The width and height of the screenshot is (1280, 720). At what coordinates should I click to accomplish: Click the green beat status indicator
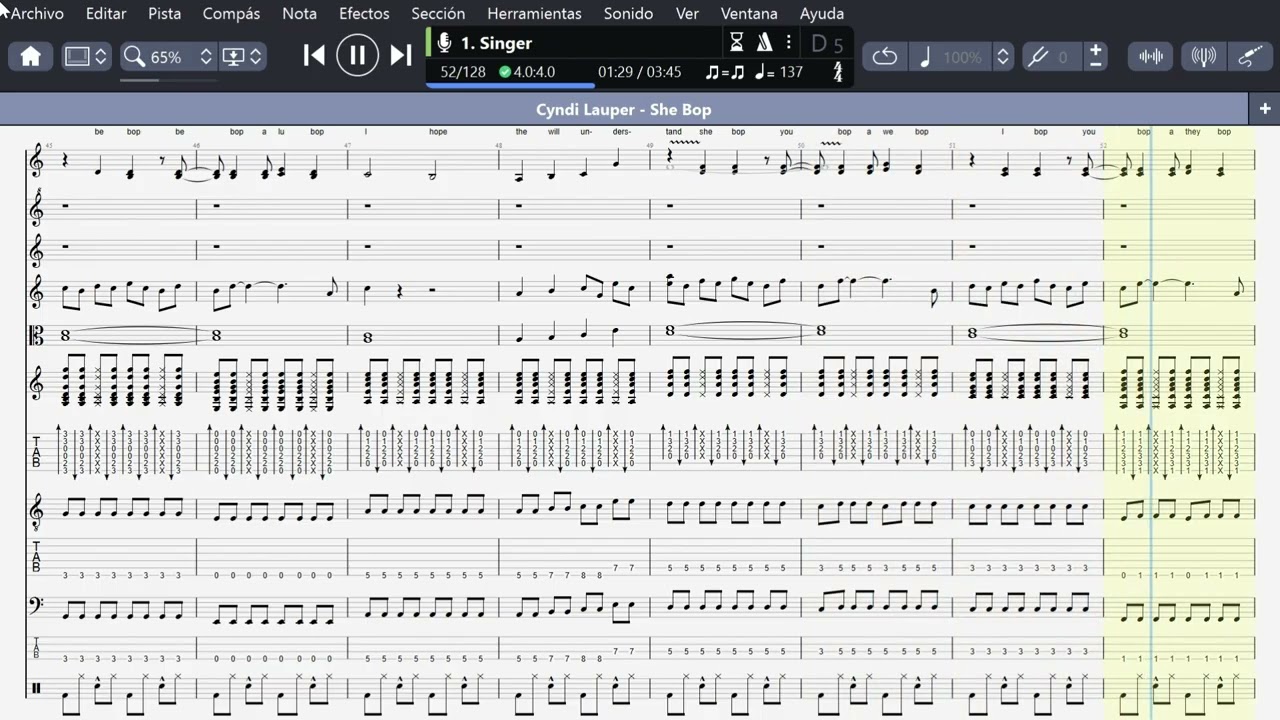[x=505, y=72]
